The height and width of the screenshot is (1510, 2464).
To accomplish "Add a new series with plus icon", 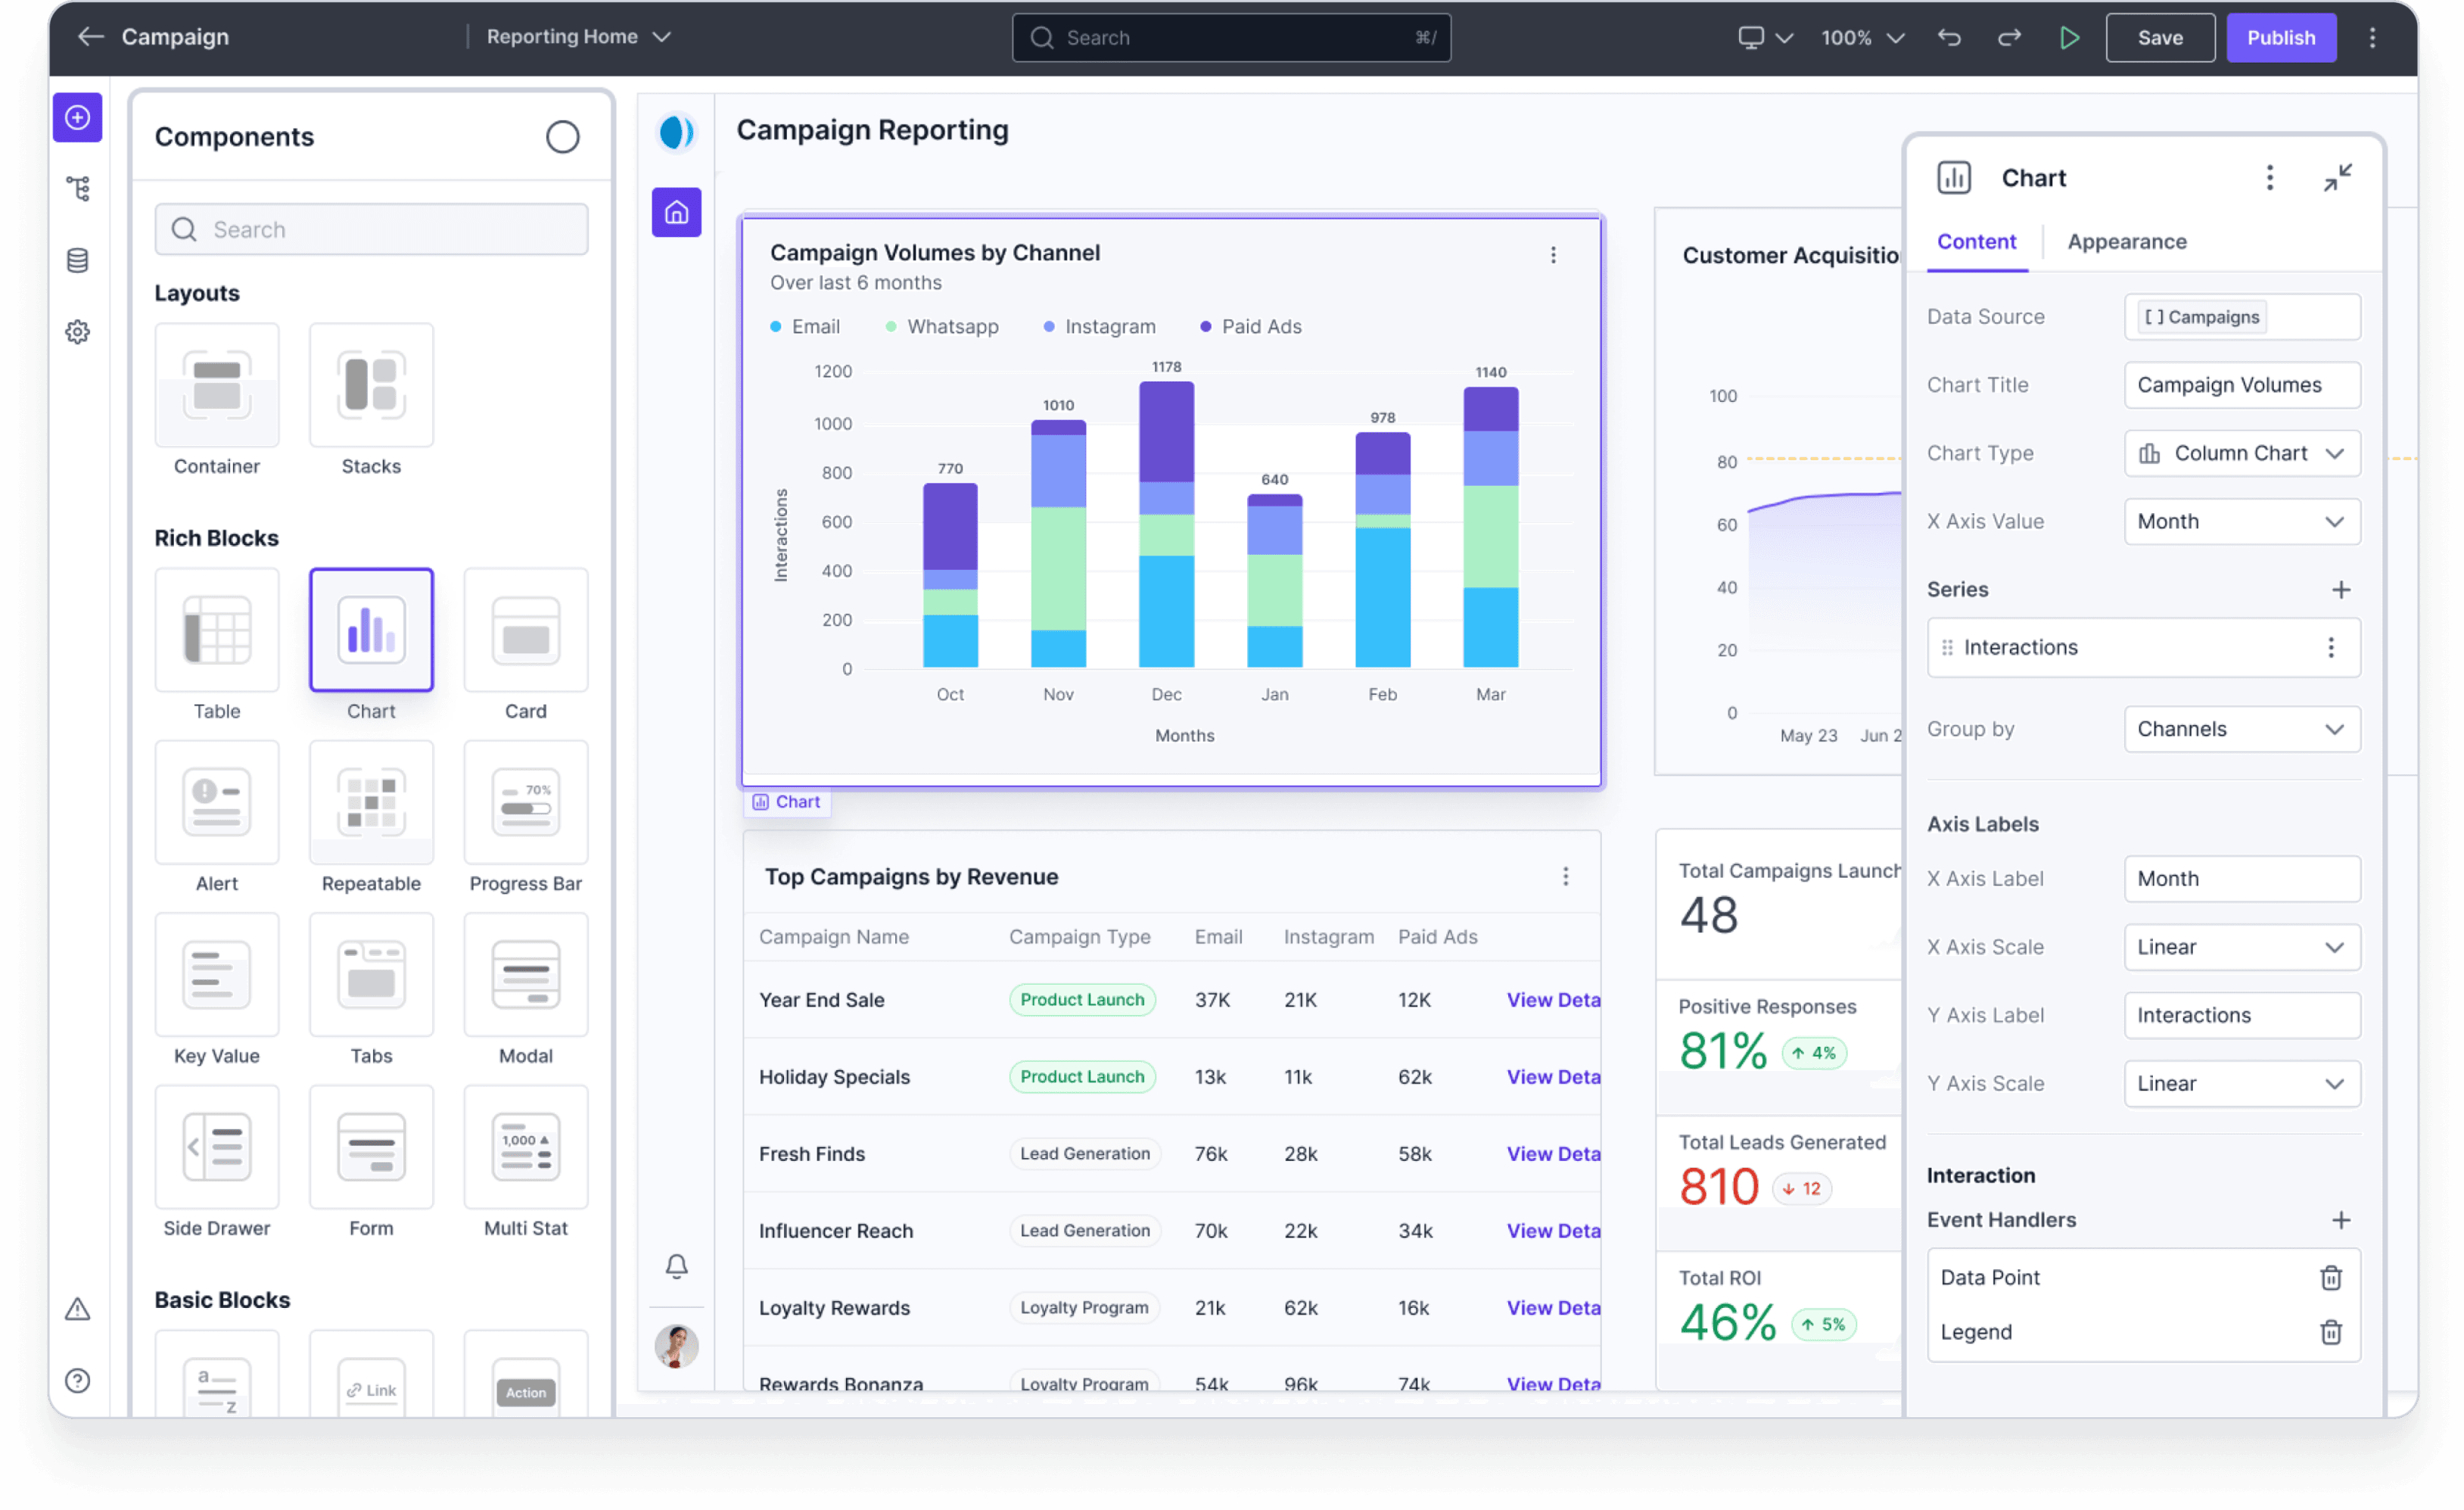I will click(x=2340, y=590).
